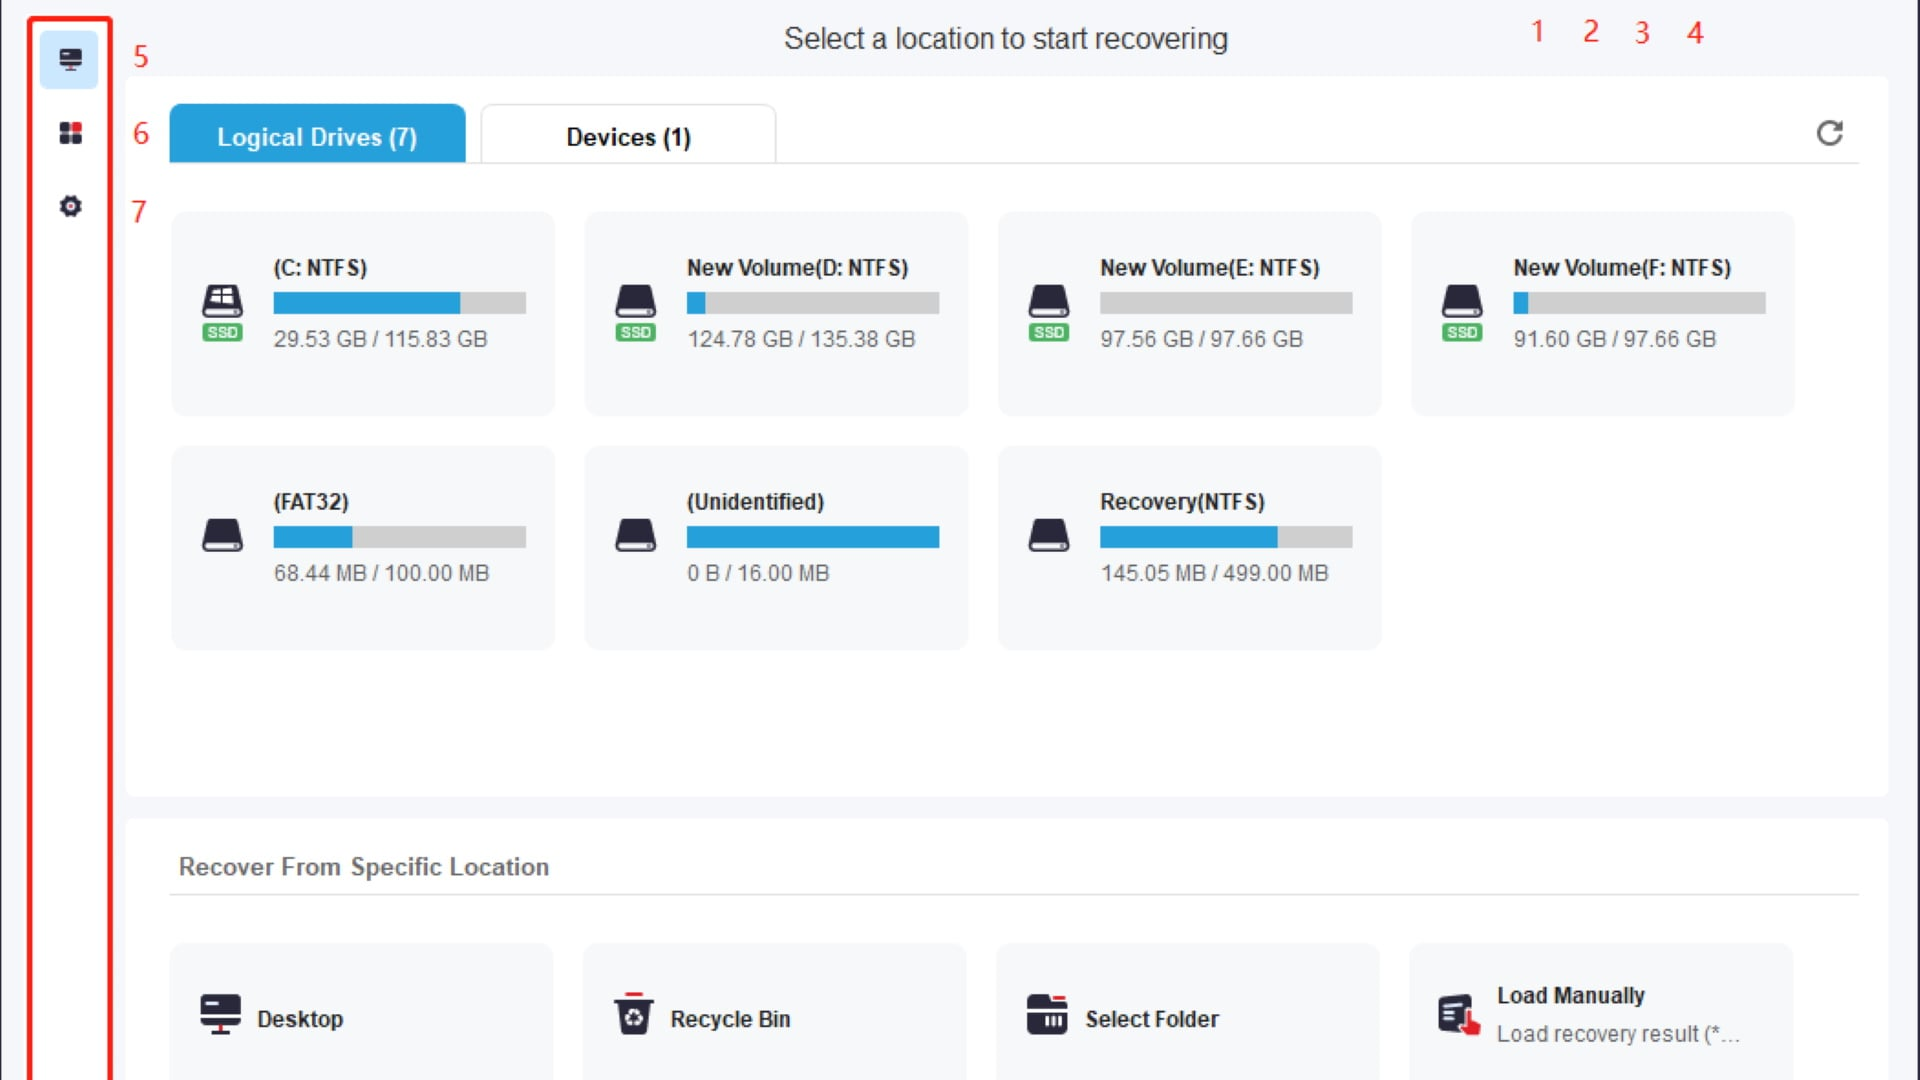This screenshot has height=1080, width=1920.
Task: Select the C: NTFS system drive icon
Action: 222,312
